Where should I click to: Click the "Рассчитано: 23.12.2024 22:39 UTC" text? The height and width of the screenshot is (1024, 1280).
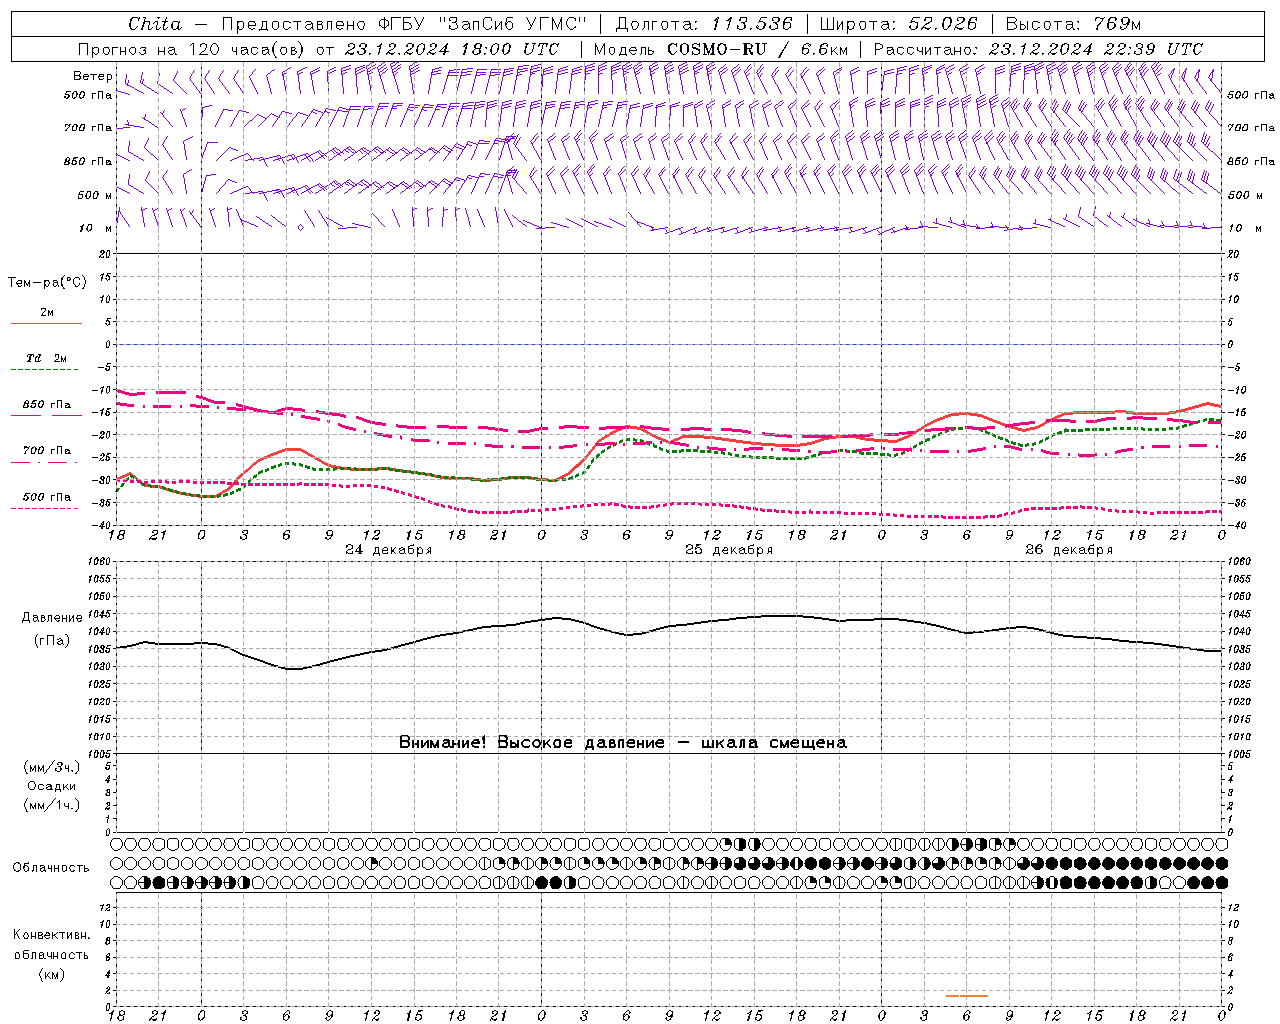1038,49
